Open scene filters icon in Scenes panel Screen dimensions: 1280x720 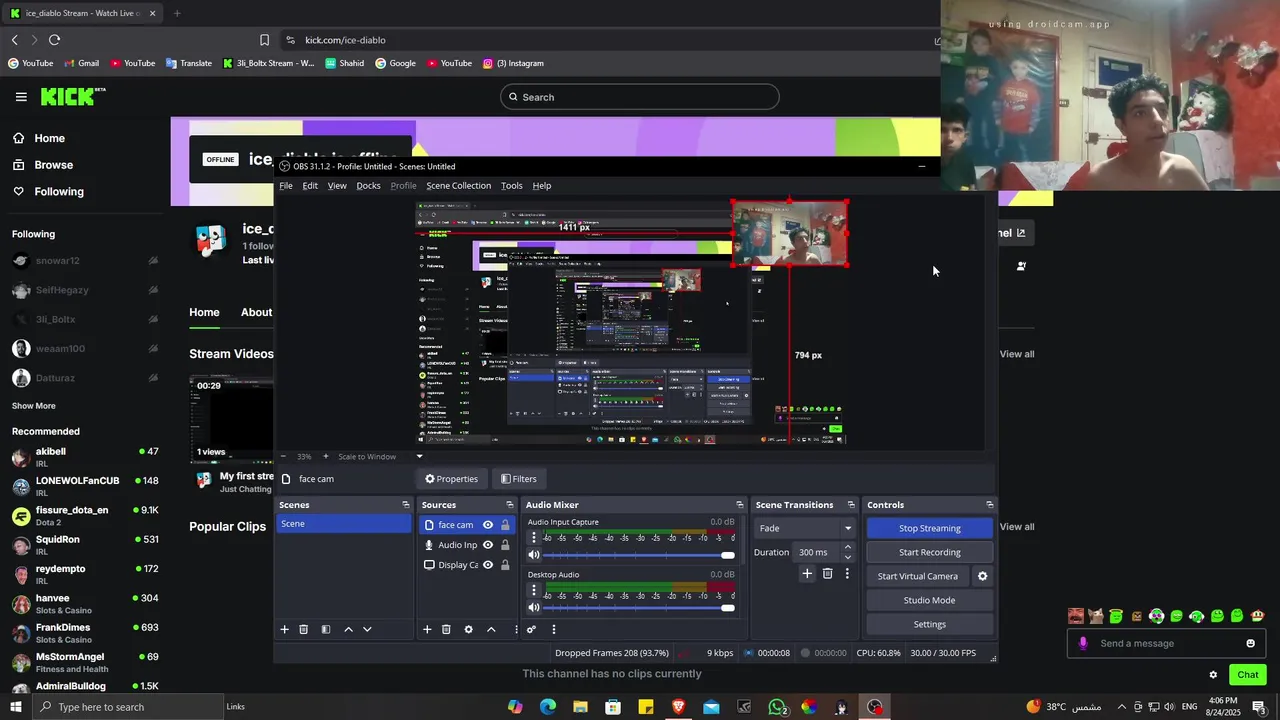[x=325, y=629]
